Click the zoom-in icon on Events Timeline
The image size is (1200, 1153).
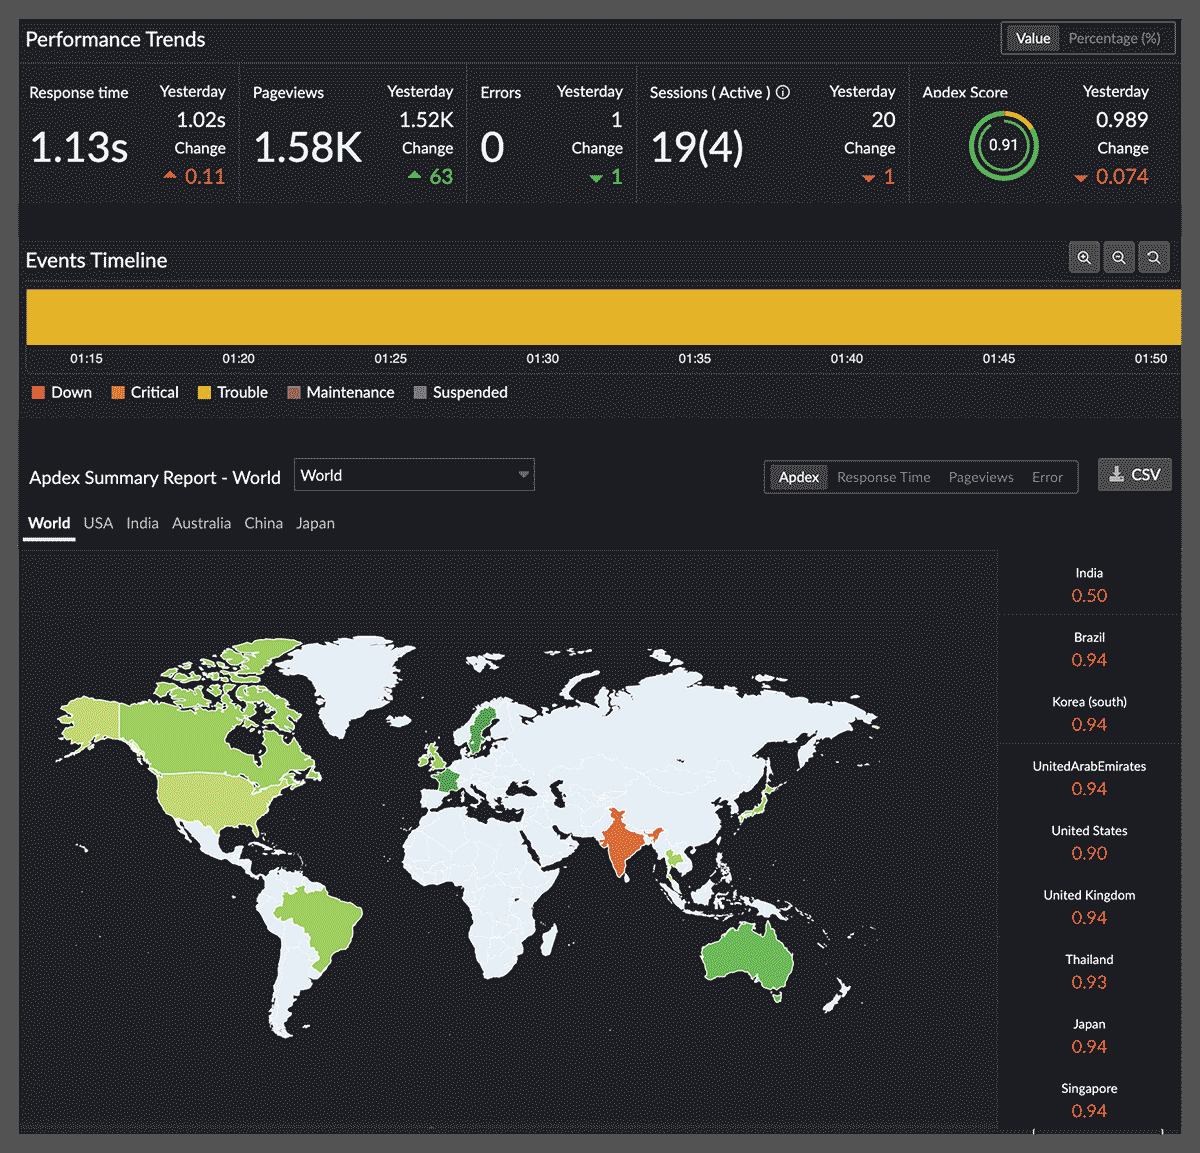1084,257
